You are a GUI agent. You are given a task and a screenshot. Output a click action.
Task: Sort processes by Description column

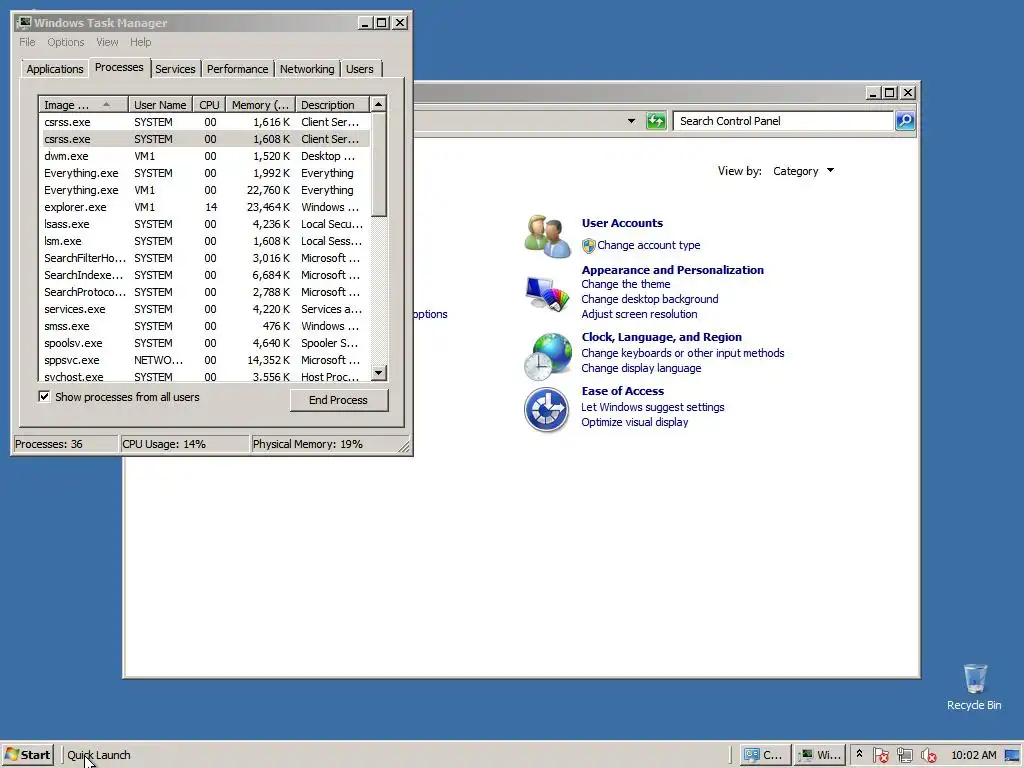coord(332,104)
